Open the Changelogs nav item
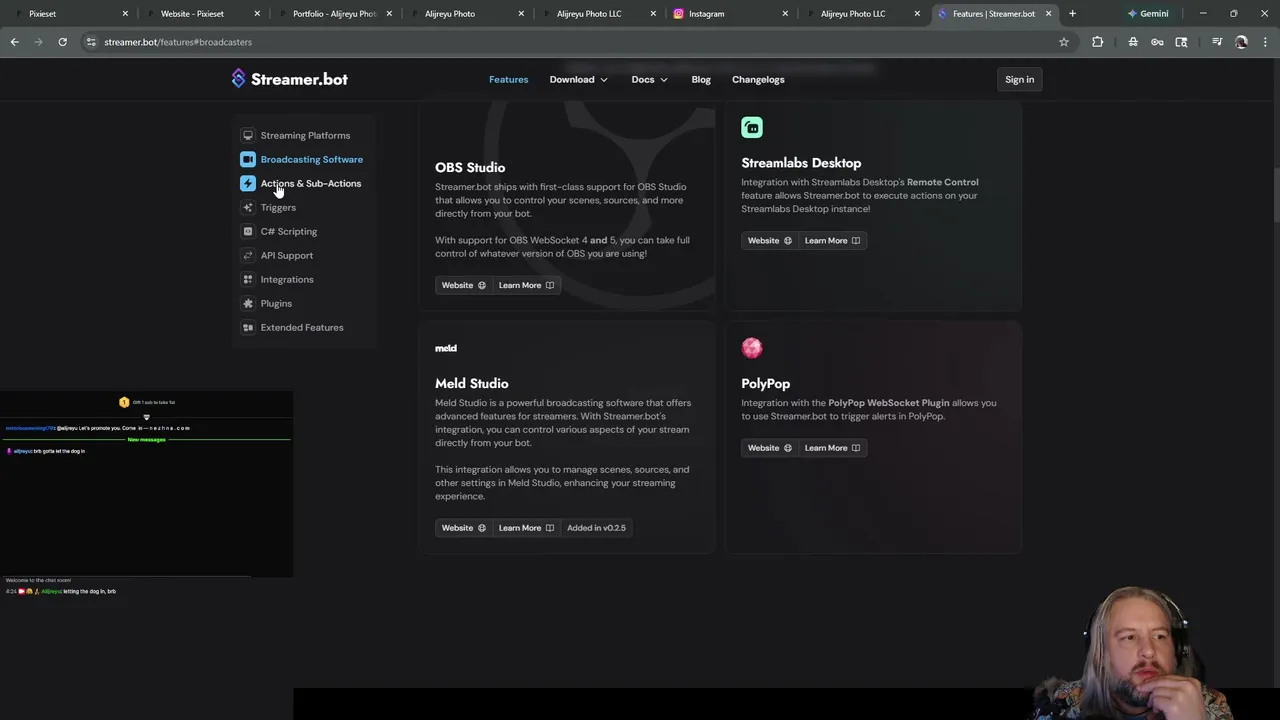Viewport: 1280px width, 720px height. click(x=758, y=79)
